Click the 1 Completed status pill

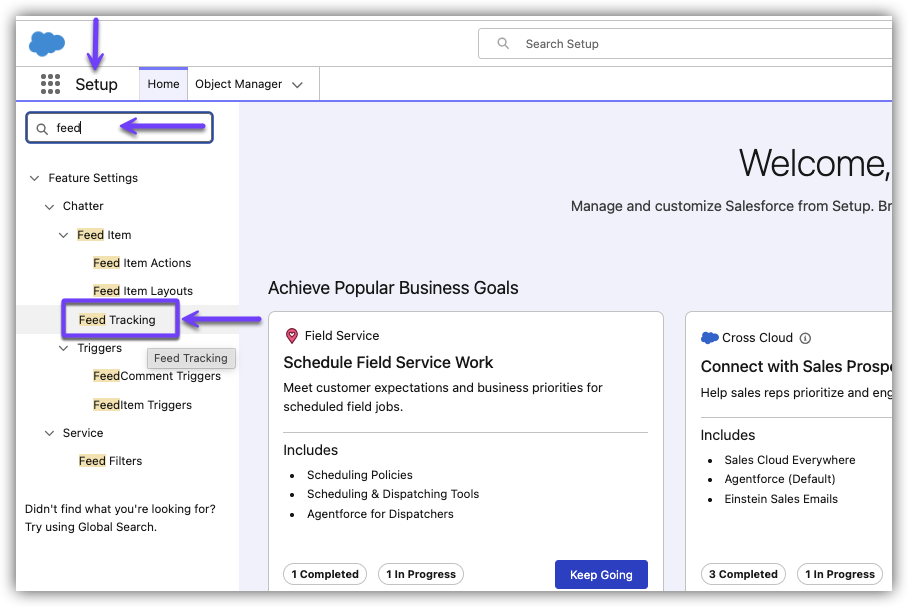(x=324, y=574)
